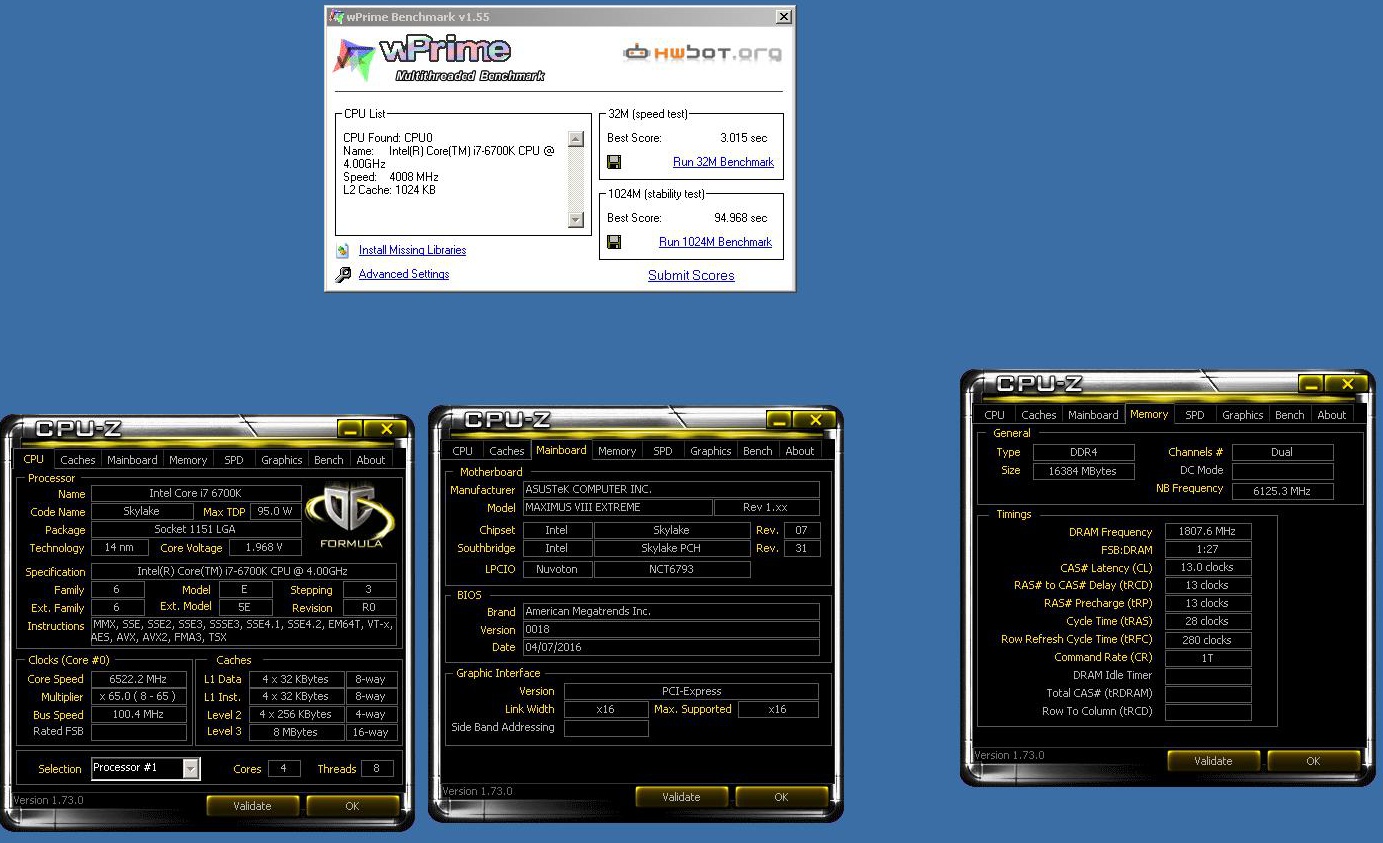This screenshot has width=1383, height=843.
Task: Click Bus Speed value 100.4 MHz
Action: [x=139, y=715]
